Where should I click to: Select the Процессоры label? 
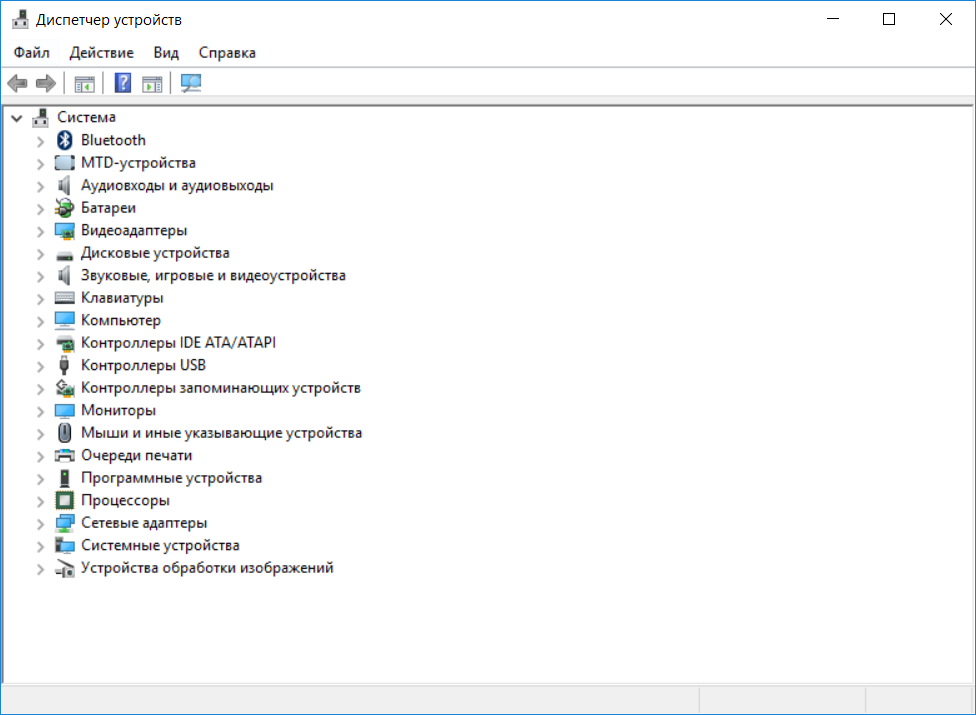point(125,500)
